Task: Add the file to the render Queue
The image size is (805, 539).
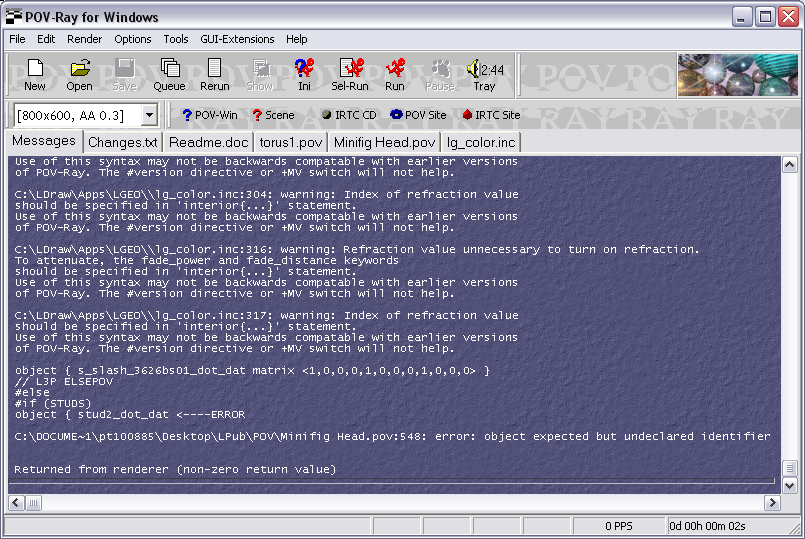Action: click(169, 75)
